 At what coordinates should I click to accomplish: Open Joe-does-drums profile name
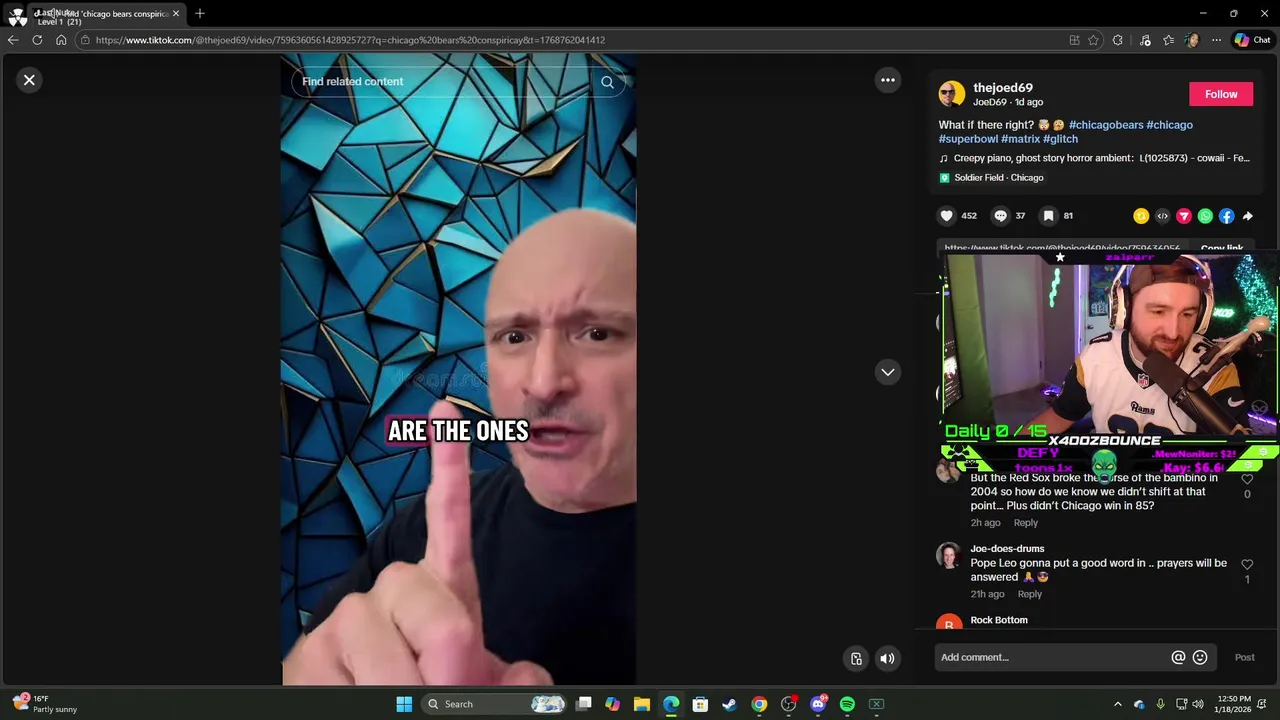tap(1007, 549)
